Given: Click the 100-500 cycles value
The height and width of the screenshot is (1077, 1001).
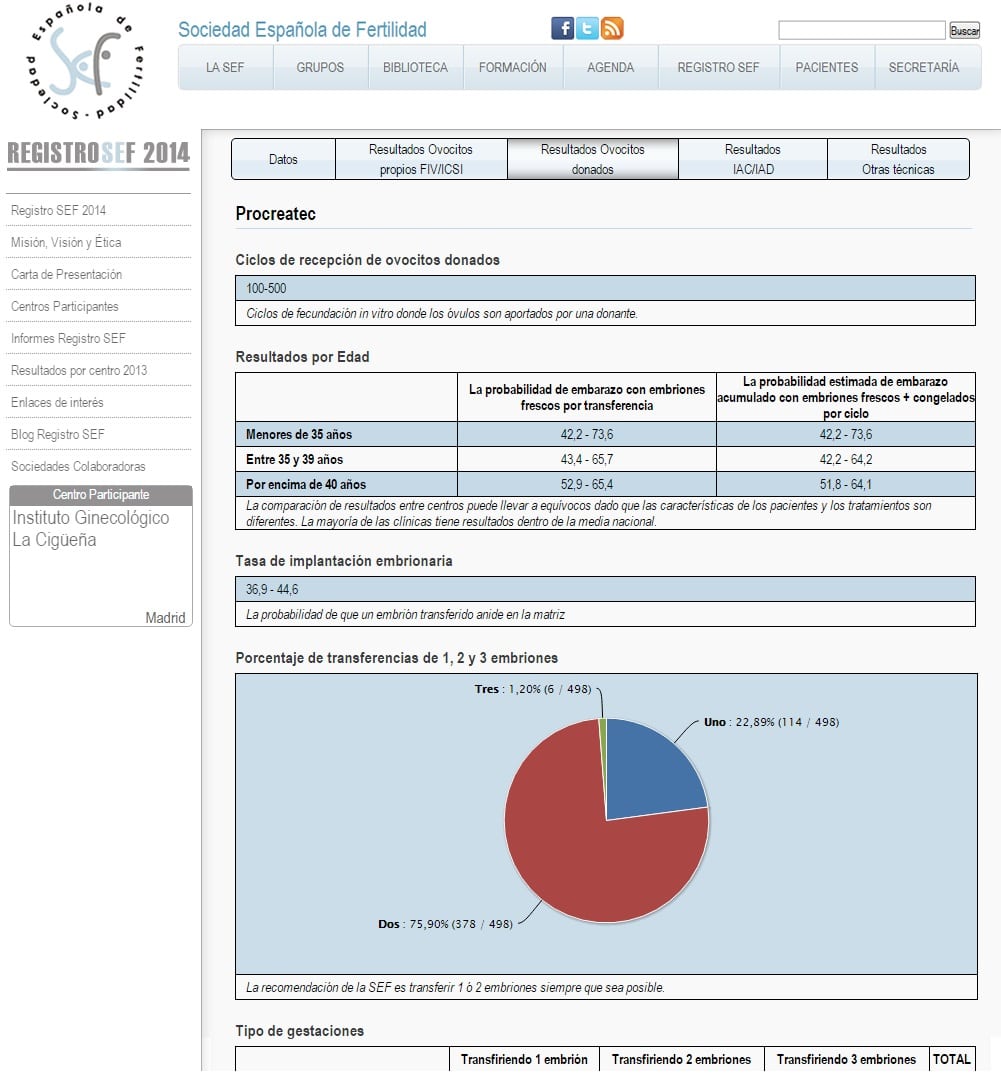Looking at the screenshot, I should [x=267, y=288].
